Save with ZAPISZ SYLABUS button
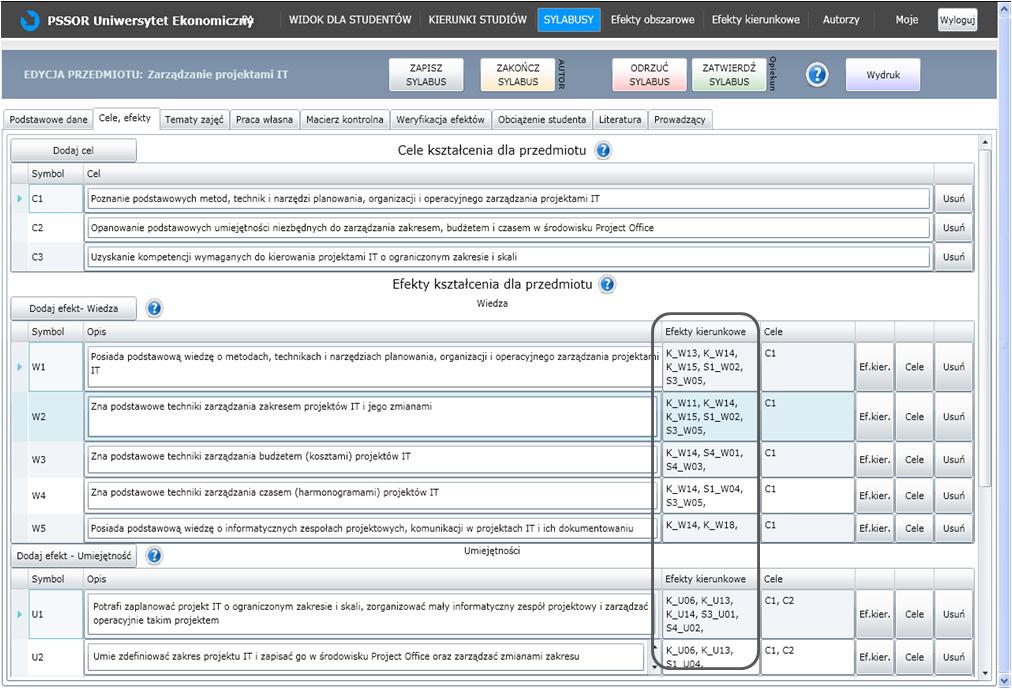The height and width of the screenshot is (689, 1012). (426, 75)
